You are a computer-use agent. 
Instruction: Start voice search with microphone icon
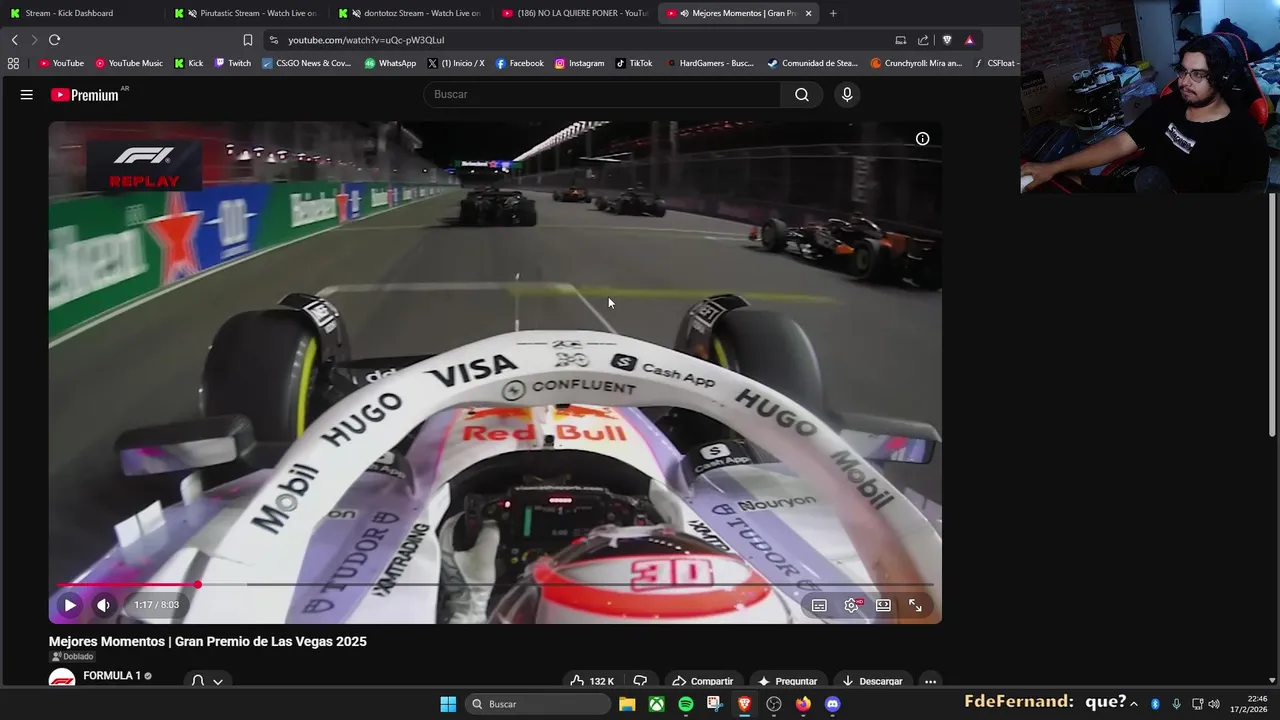coord(847,94)
